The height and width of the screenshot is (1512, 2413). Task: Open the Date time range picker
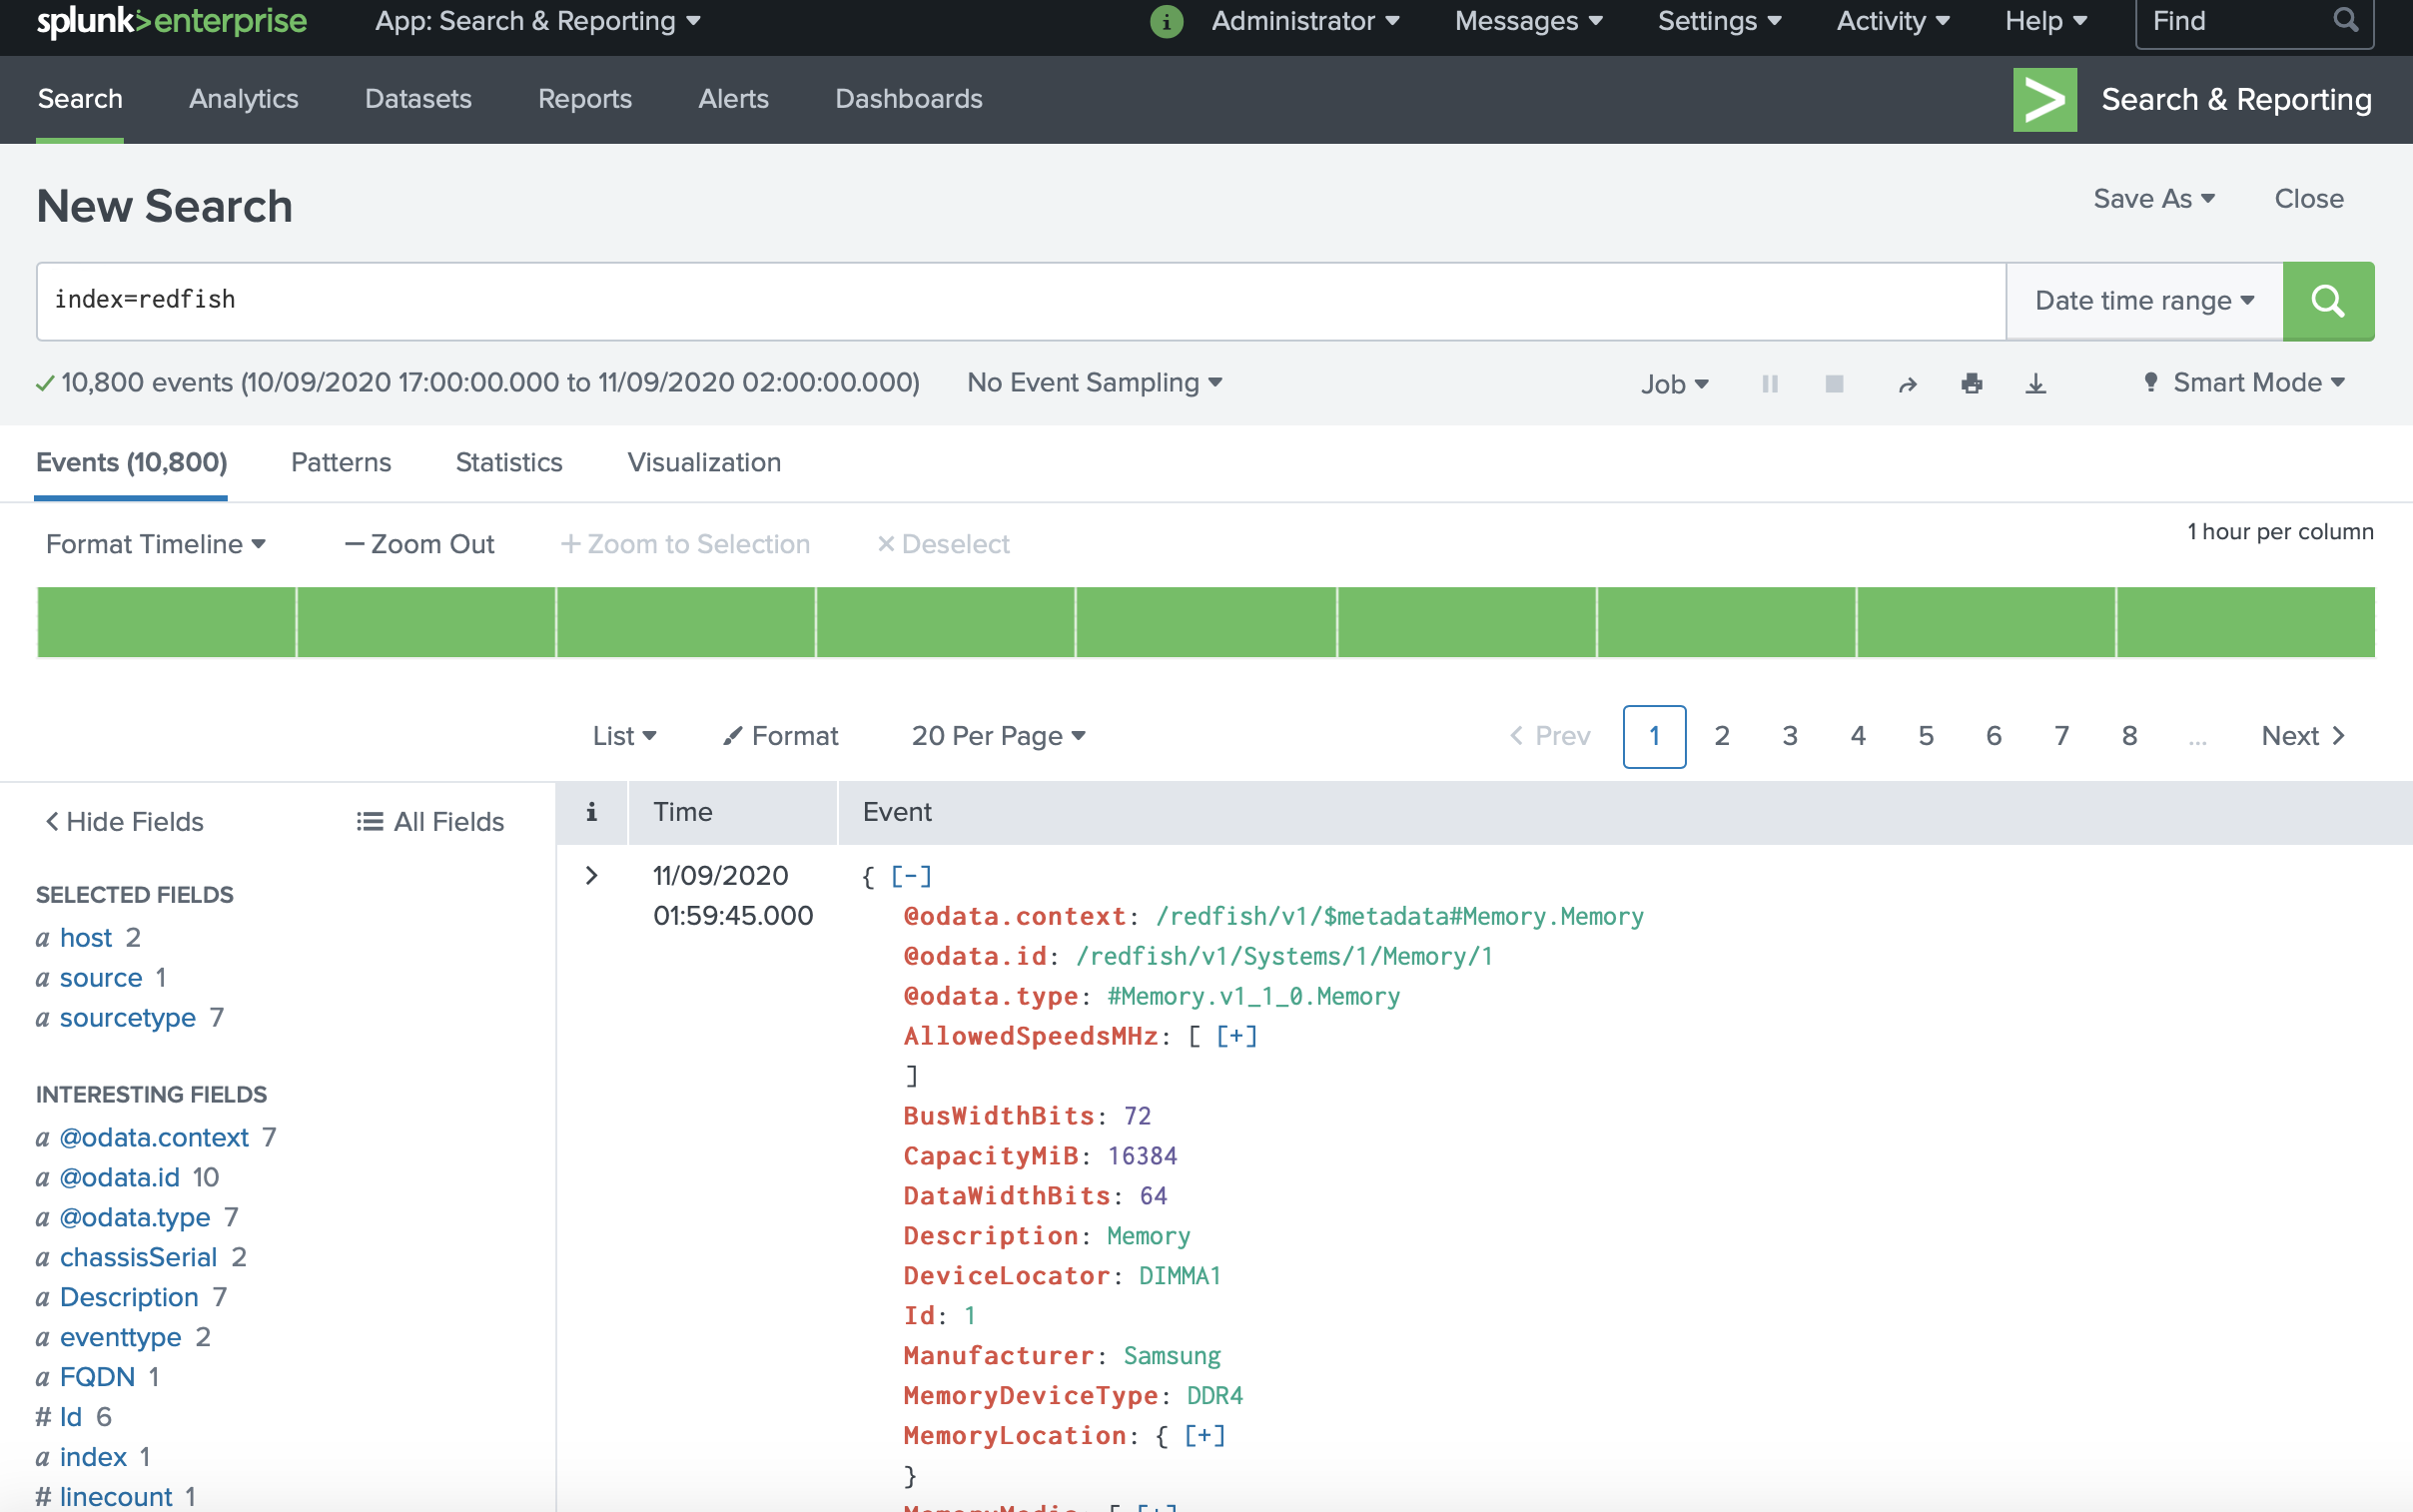(x=2144, y=300)
